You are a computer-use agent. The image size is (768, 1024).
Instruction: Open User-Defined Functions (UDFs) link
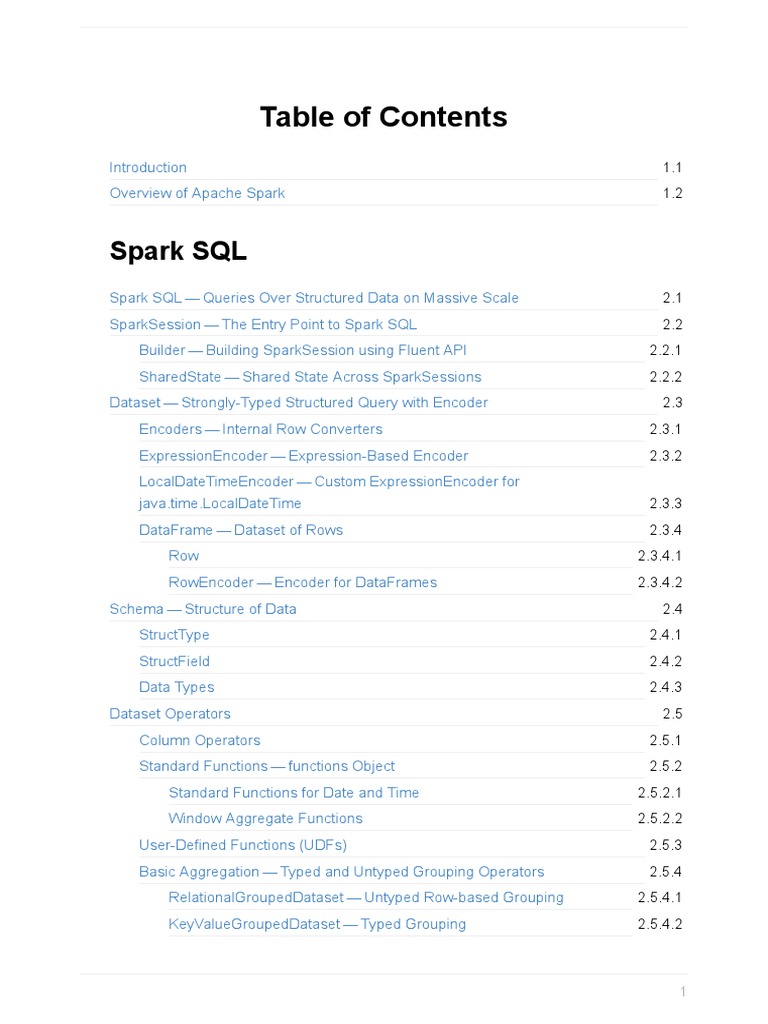pos(243,845)
